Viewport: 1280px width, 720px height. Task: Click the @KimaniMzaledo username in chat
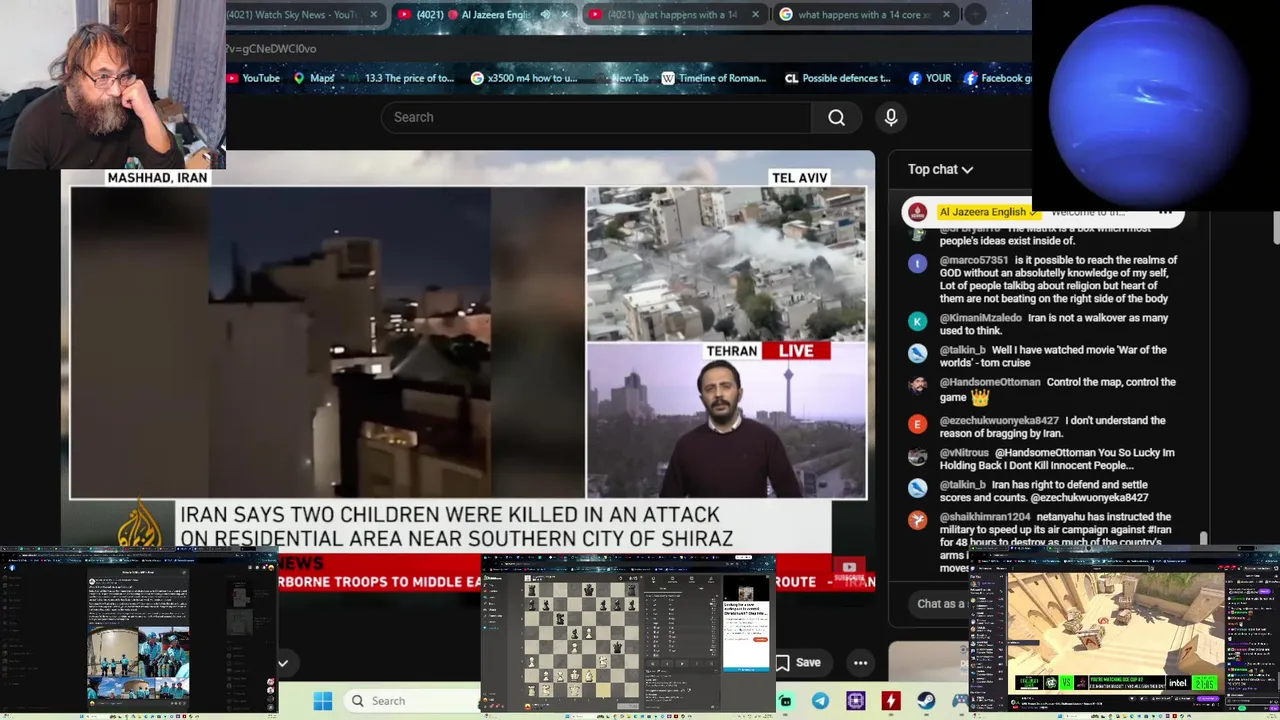pyautogui.click(x=981, y=318)
